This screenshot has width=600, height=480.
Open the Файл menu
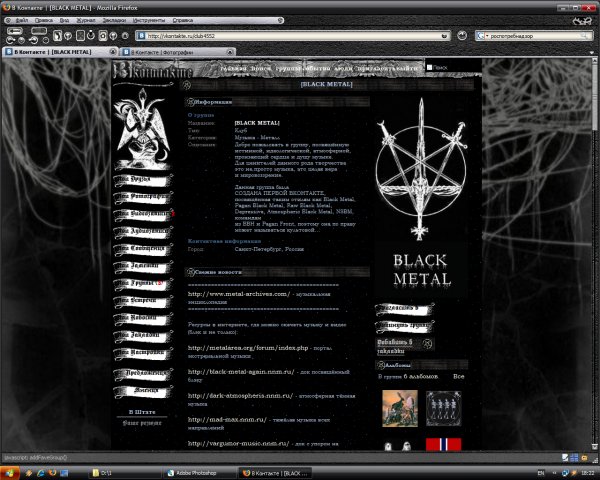(x=21, y=20)
